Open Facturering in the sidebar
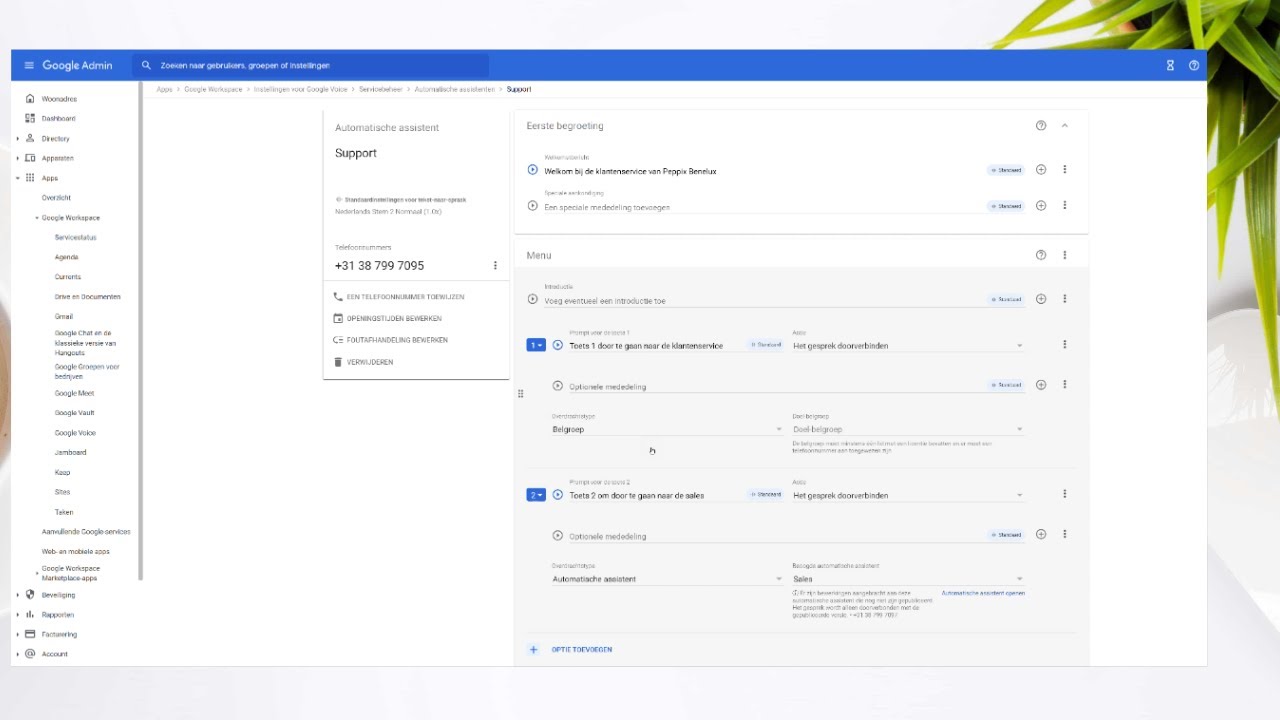Image resolution: width=1280 pixels, height=720 pixels. pos(59,634)
